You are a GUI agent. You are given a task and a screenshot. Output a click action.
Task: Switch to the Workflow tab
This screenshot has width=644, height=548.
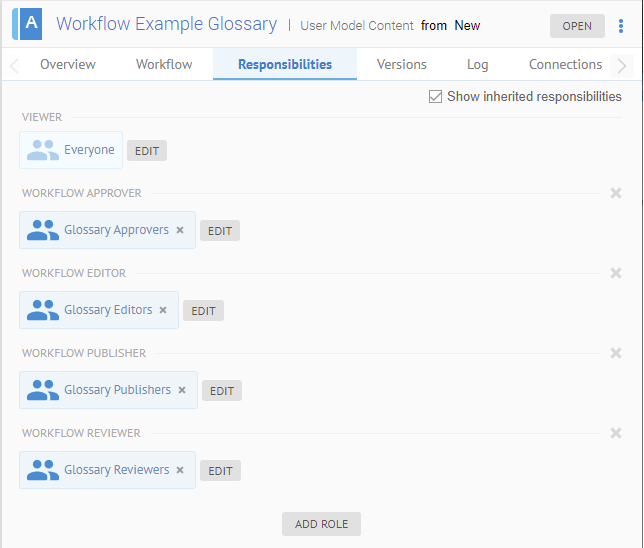(164, 64)
